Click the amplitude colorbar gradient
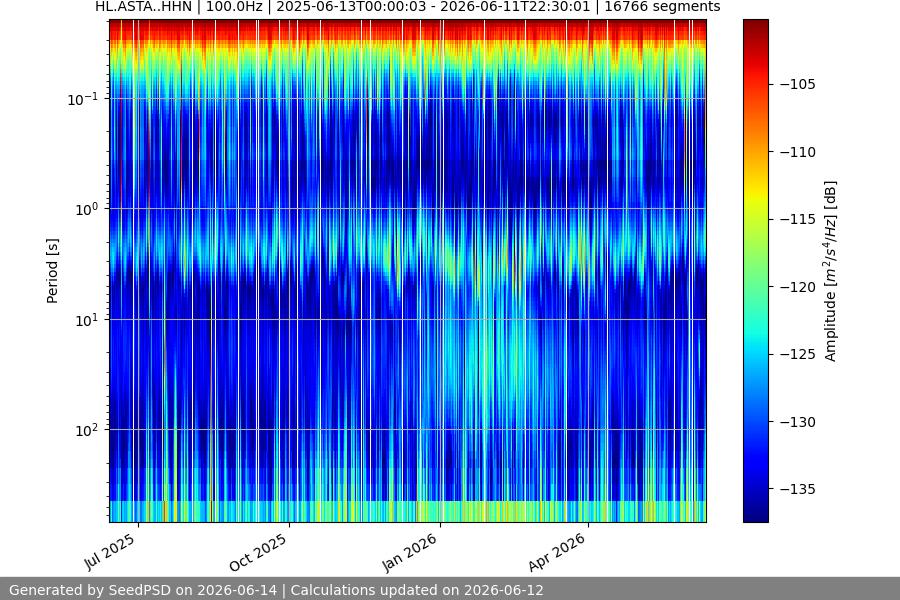Screen dimensions: 900x600 pos(755,271)
